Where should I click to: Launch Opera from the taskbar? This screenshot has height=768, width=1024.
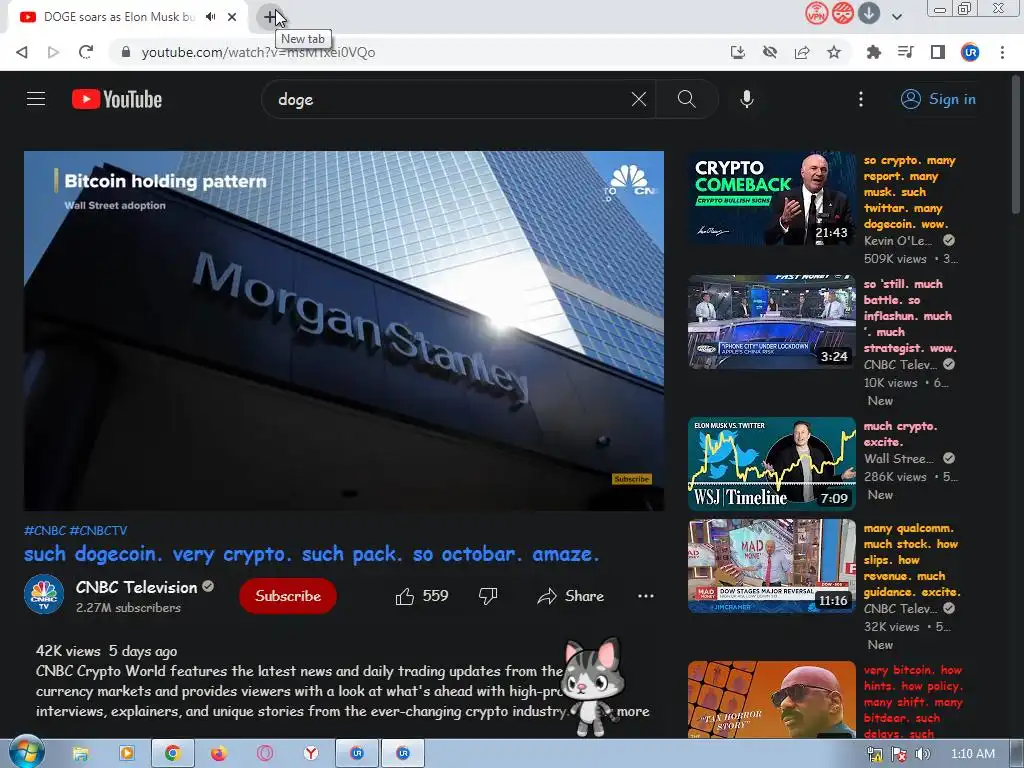(x=264, y=754)
